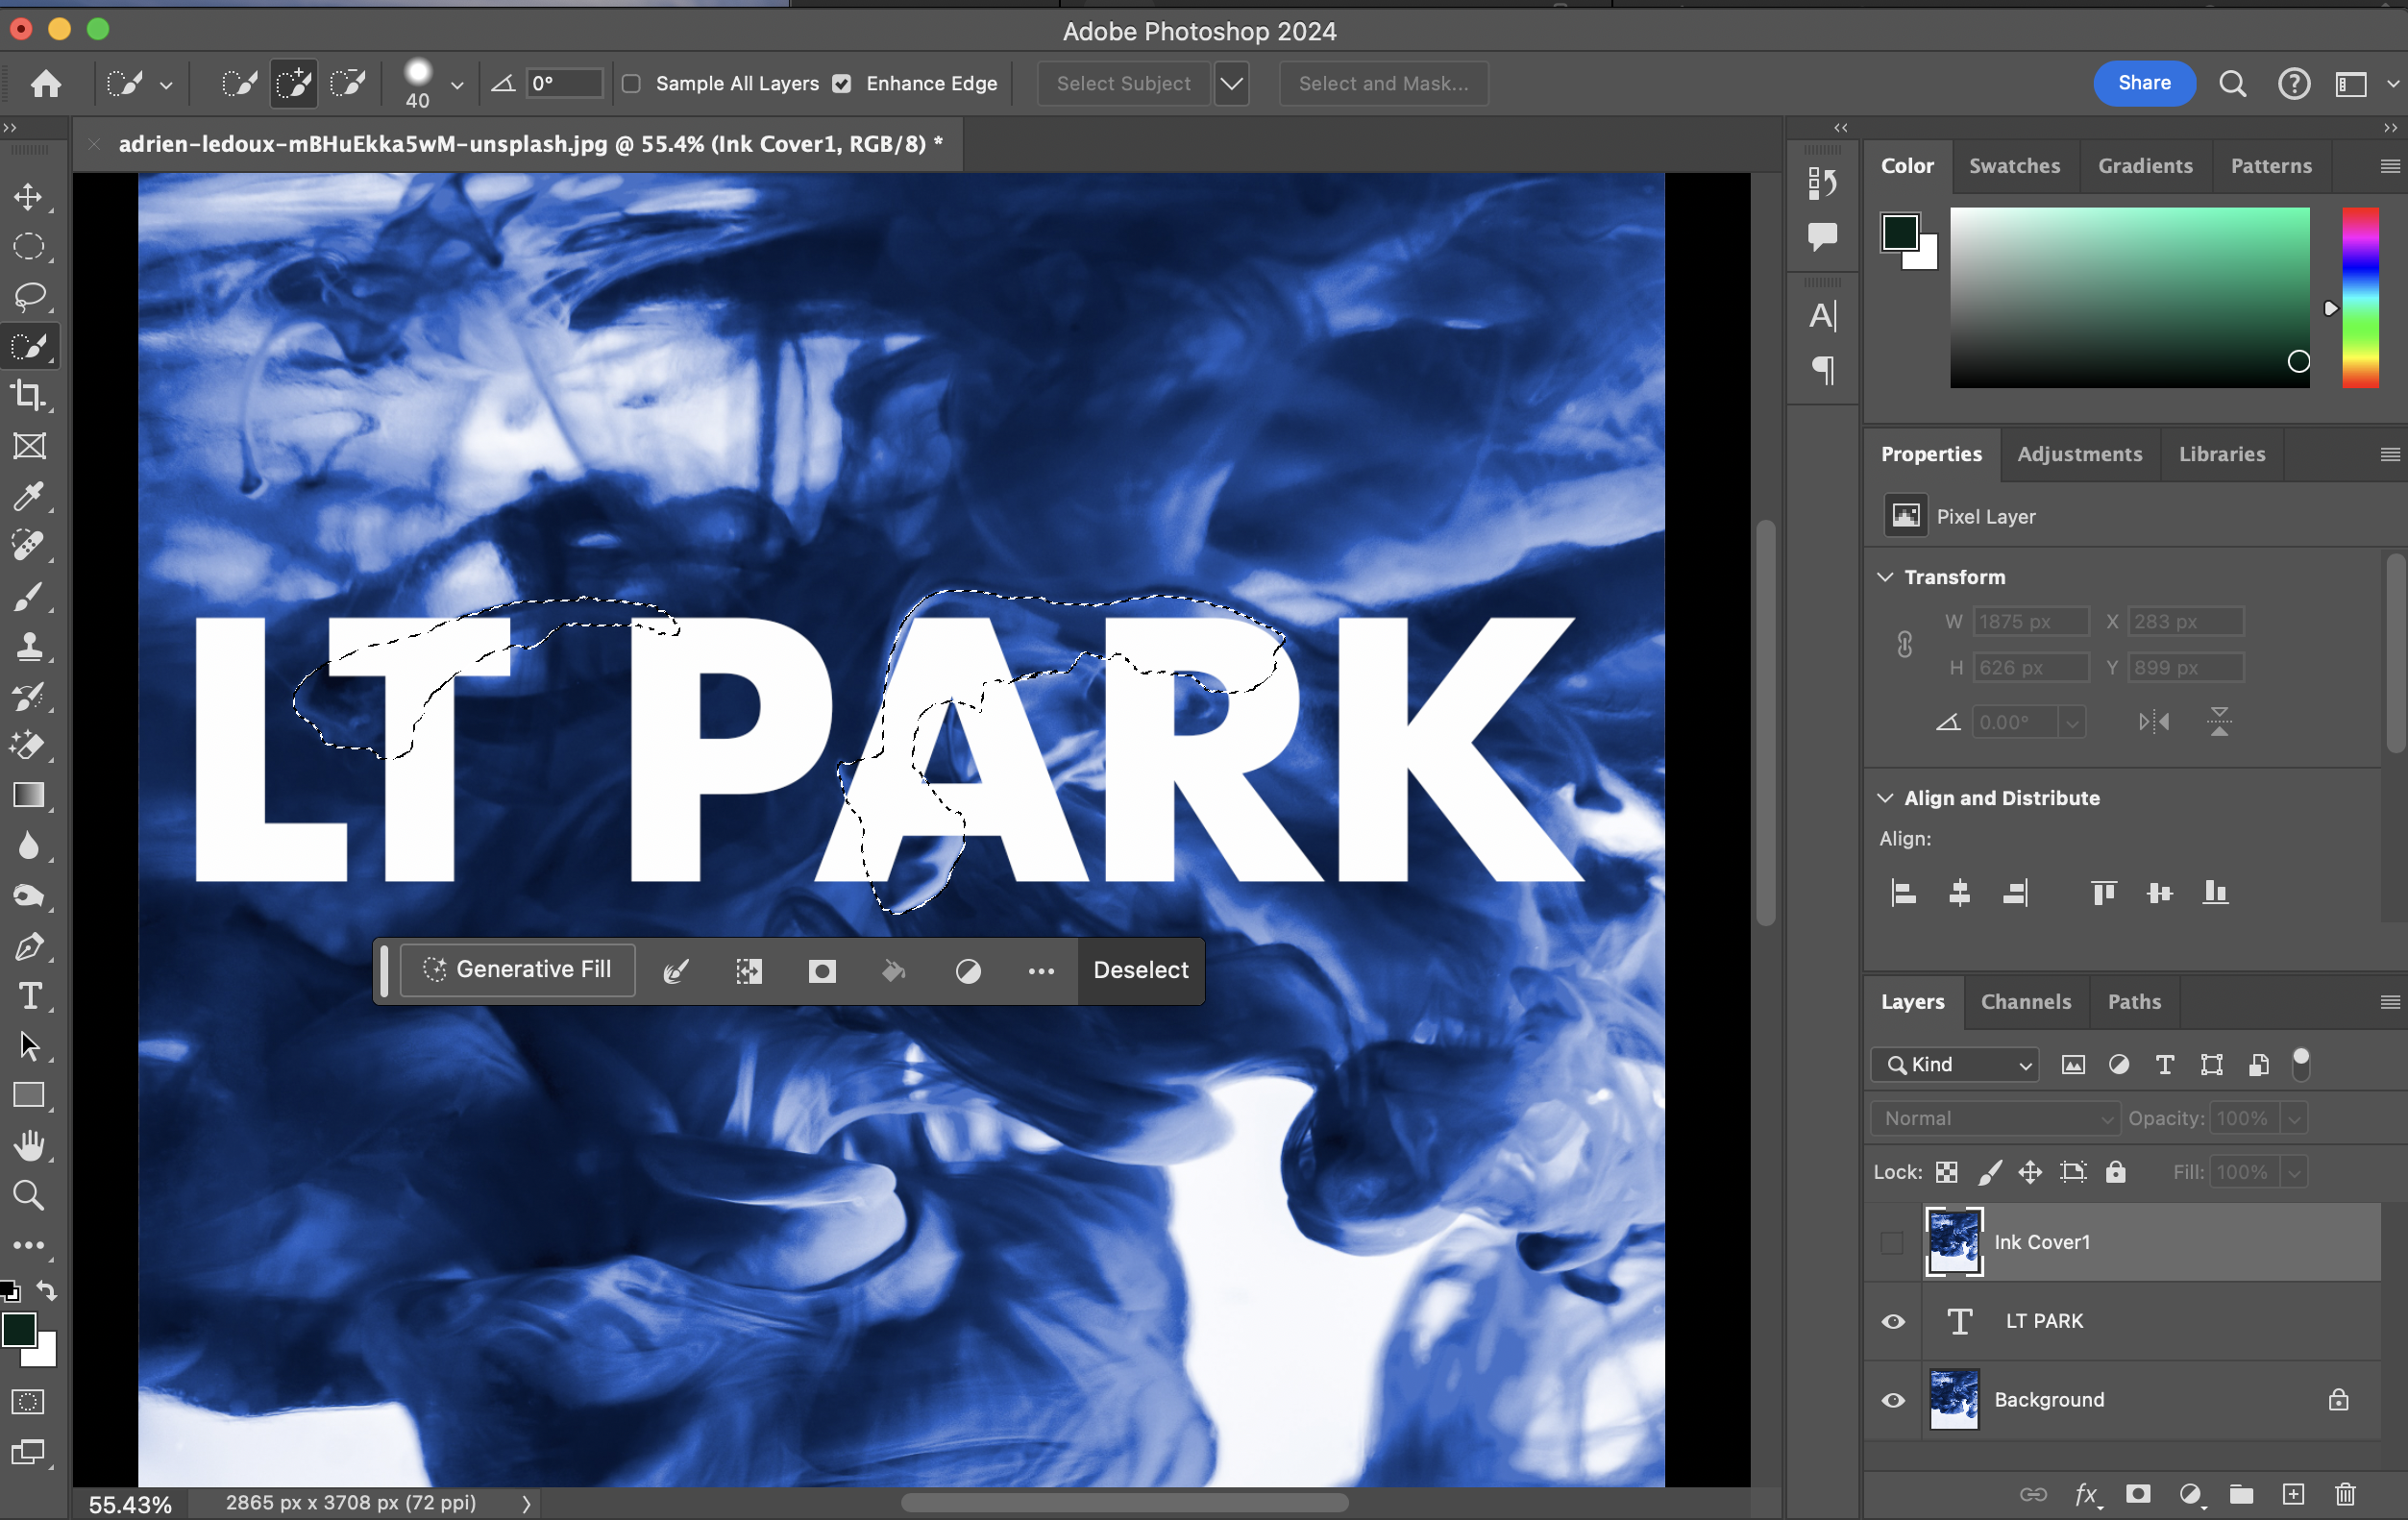This screenshot has width=2408, height=1520.
Task: Enable Sample All Layers checkbox
Action: click(x=631, y=84)
